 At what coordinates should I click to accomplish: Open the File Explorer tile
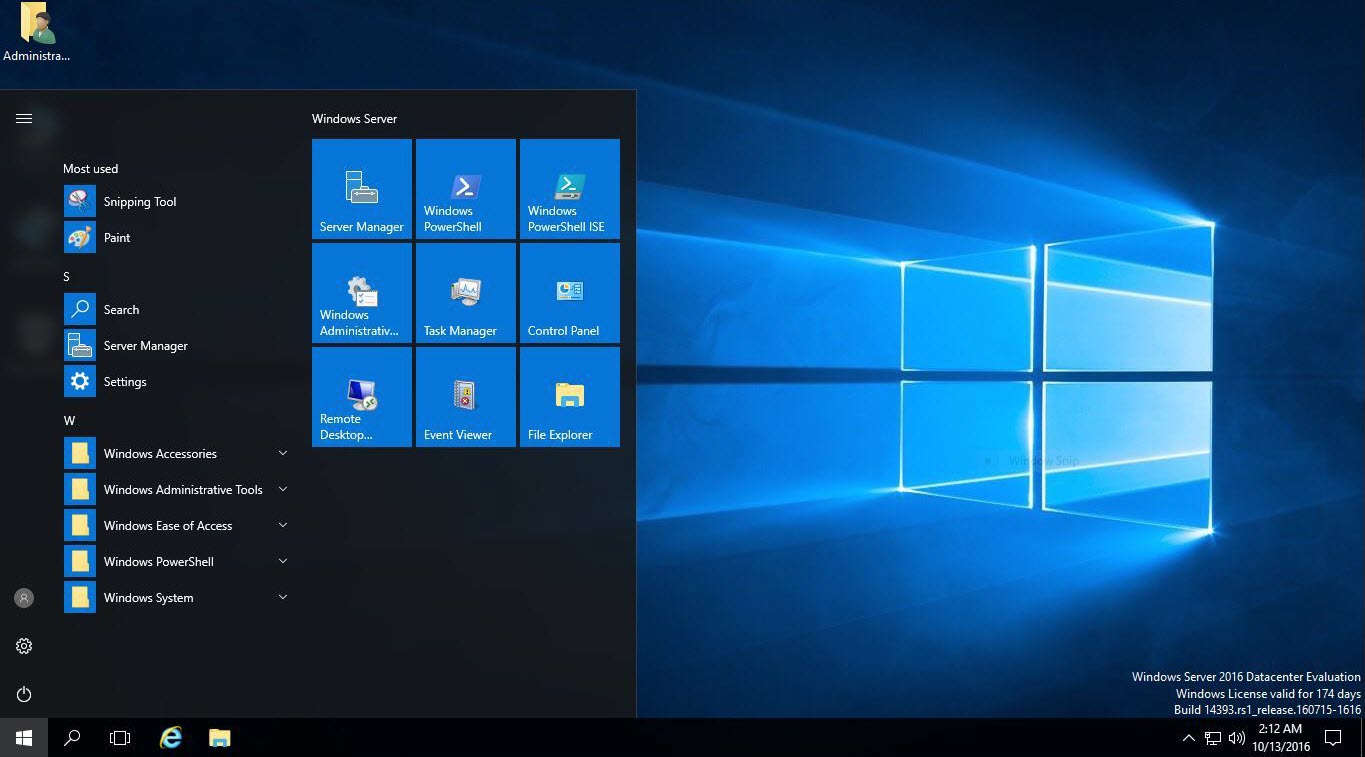569,396
